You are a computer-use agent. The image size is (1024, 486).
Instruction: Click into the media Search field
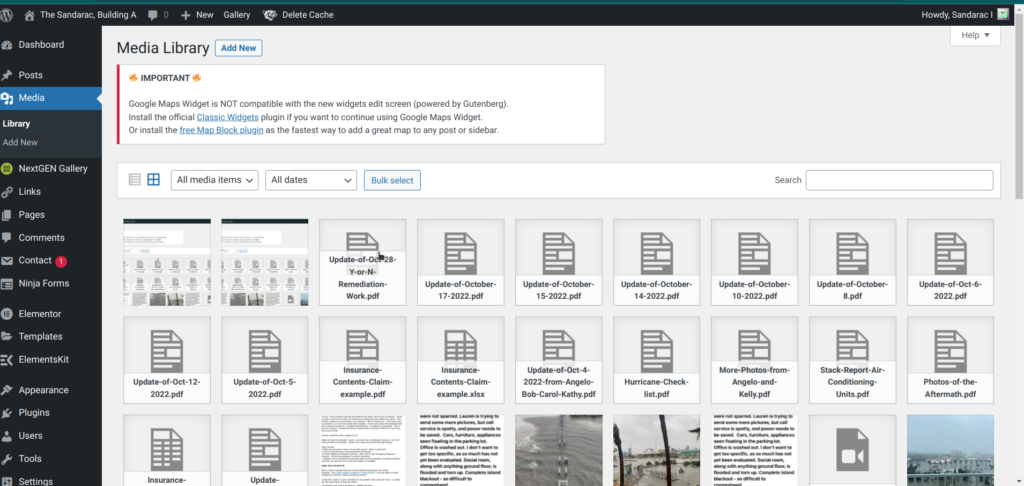coord(899,180)
